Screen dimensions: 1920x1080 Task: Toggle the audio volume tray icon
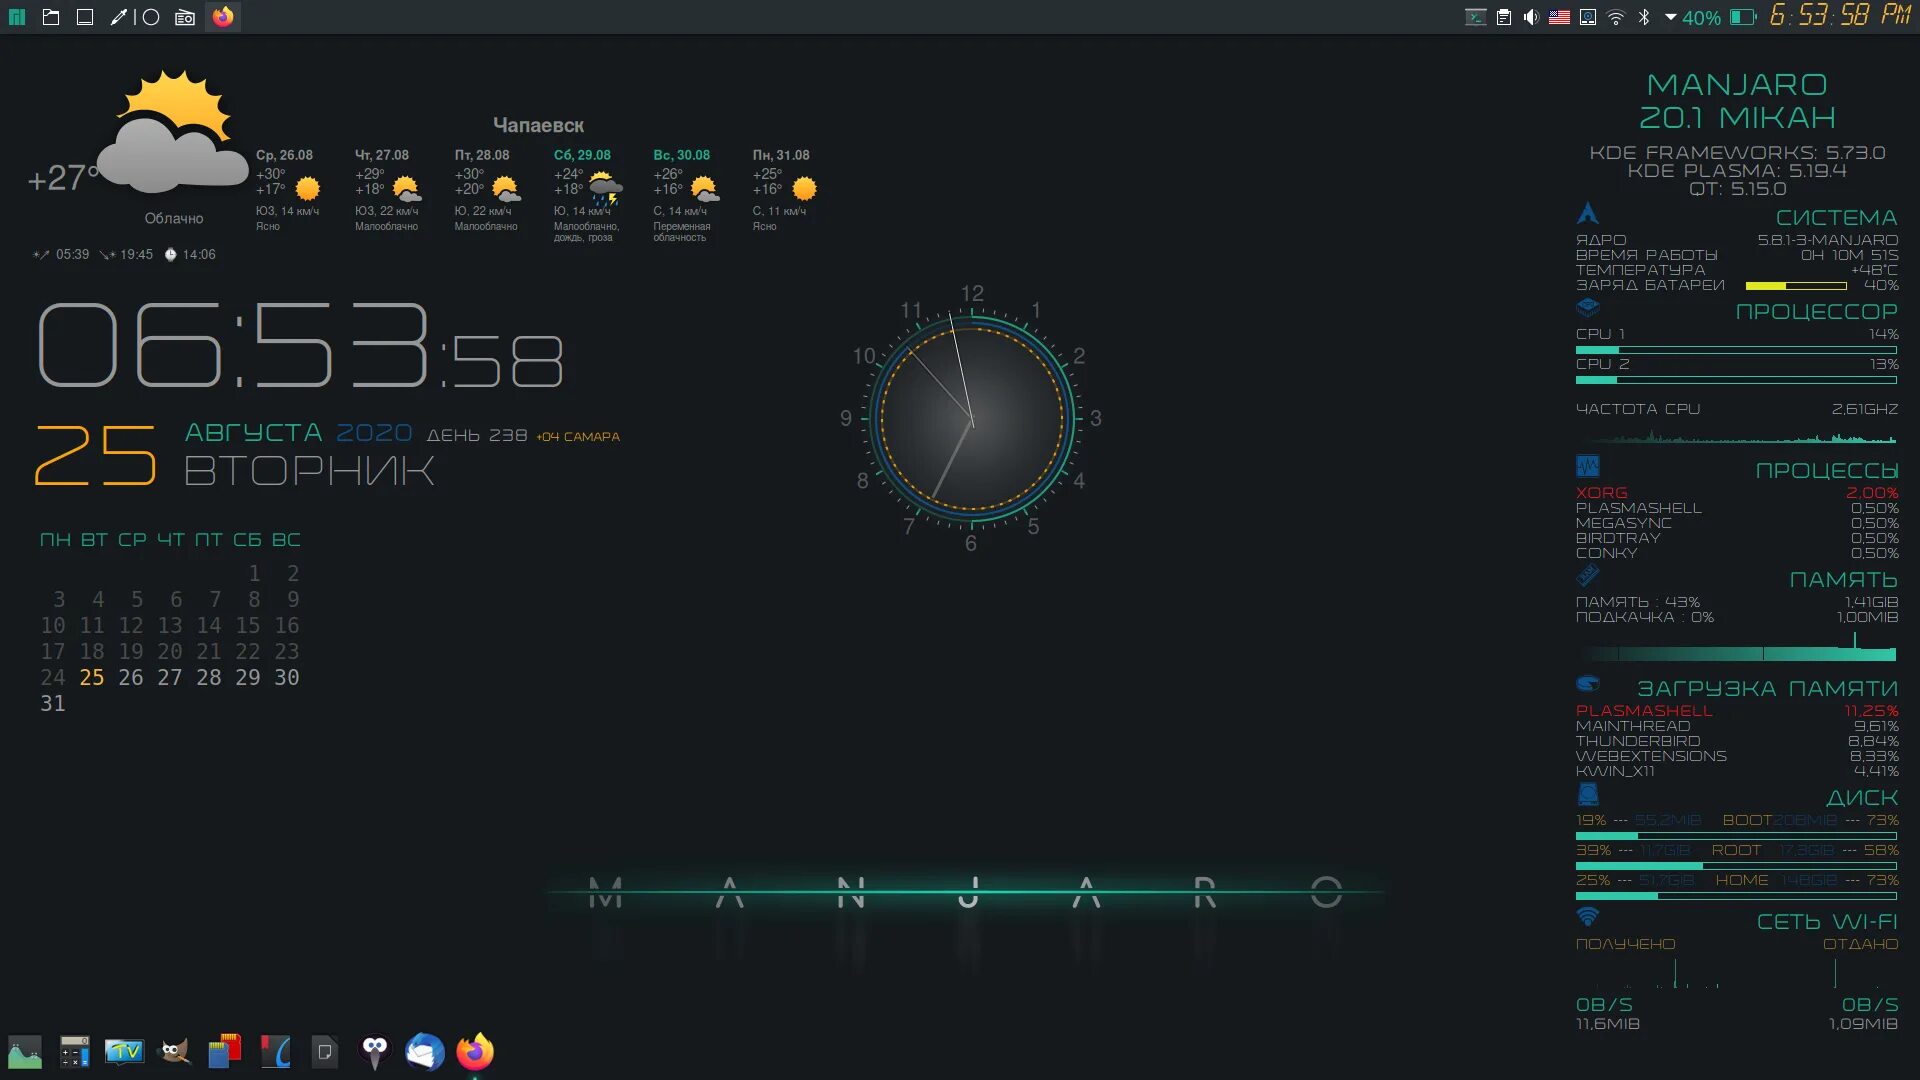point(1531,17)
